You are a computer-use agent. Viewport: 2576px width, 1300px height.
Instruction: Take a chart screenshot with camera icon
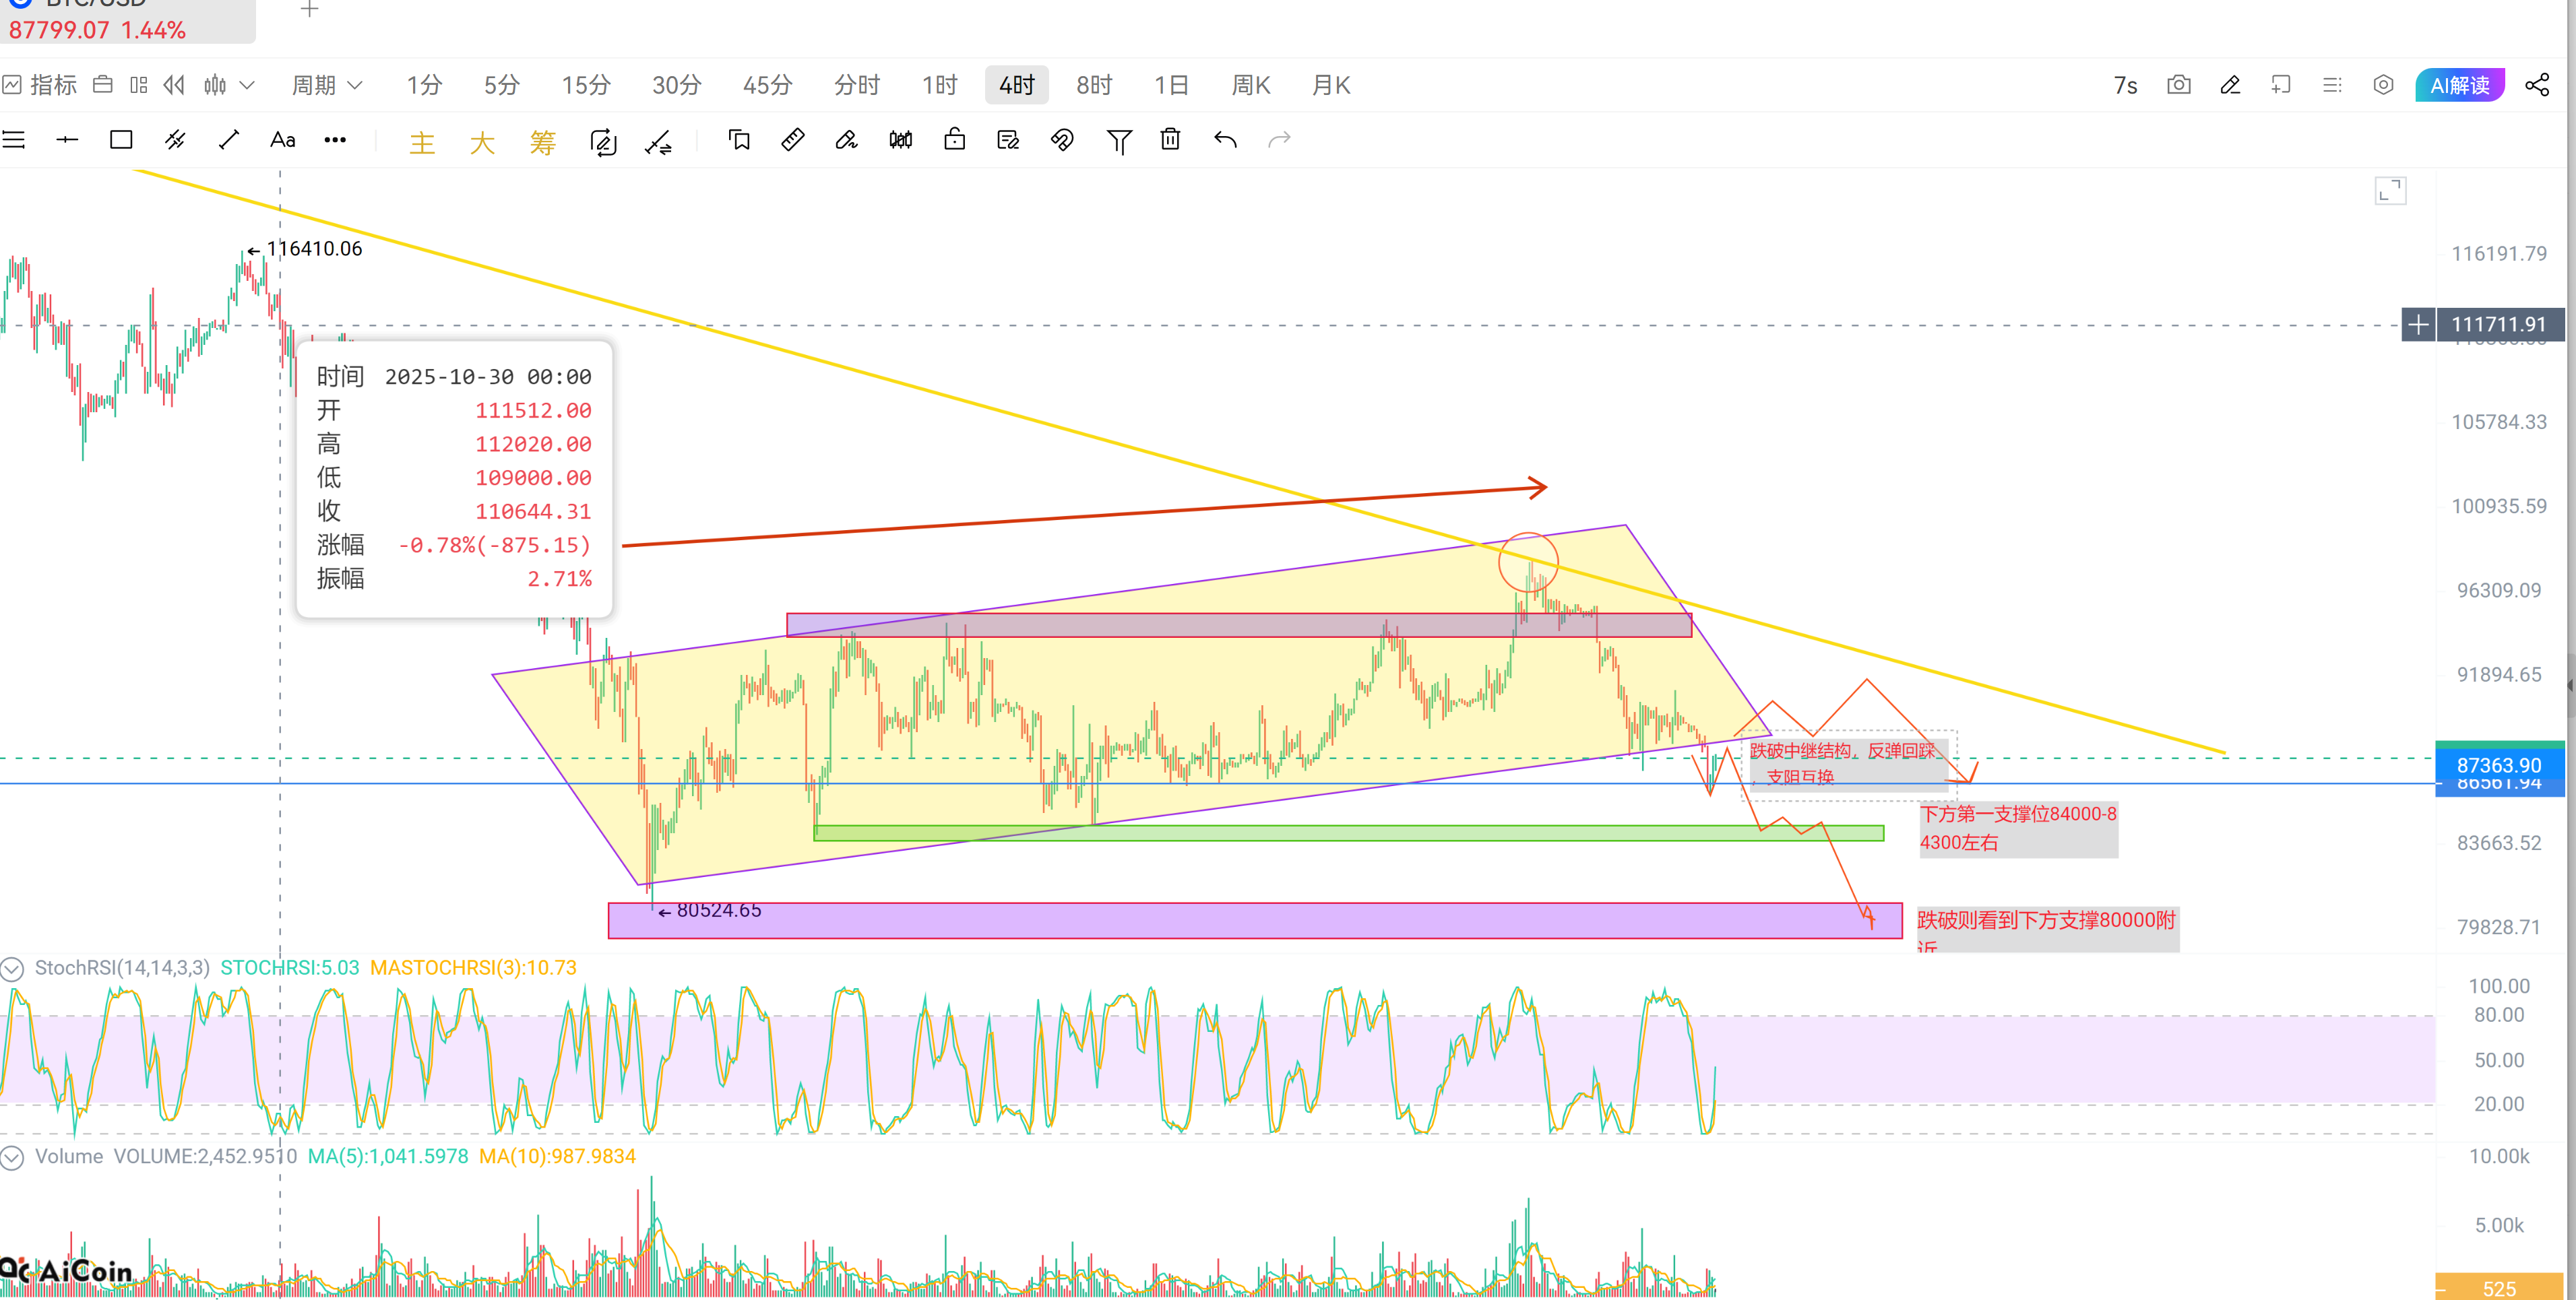2178,85
